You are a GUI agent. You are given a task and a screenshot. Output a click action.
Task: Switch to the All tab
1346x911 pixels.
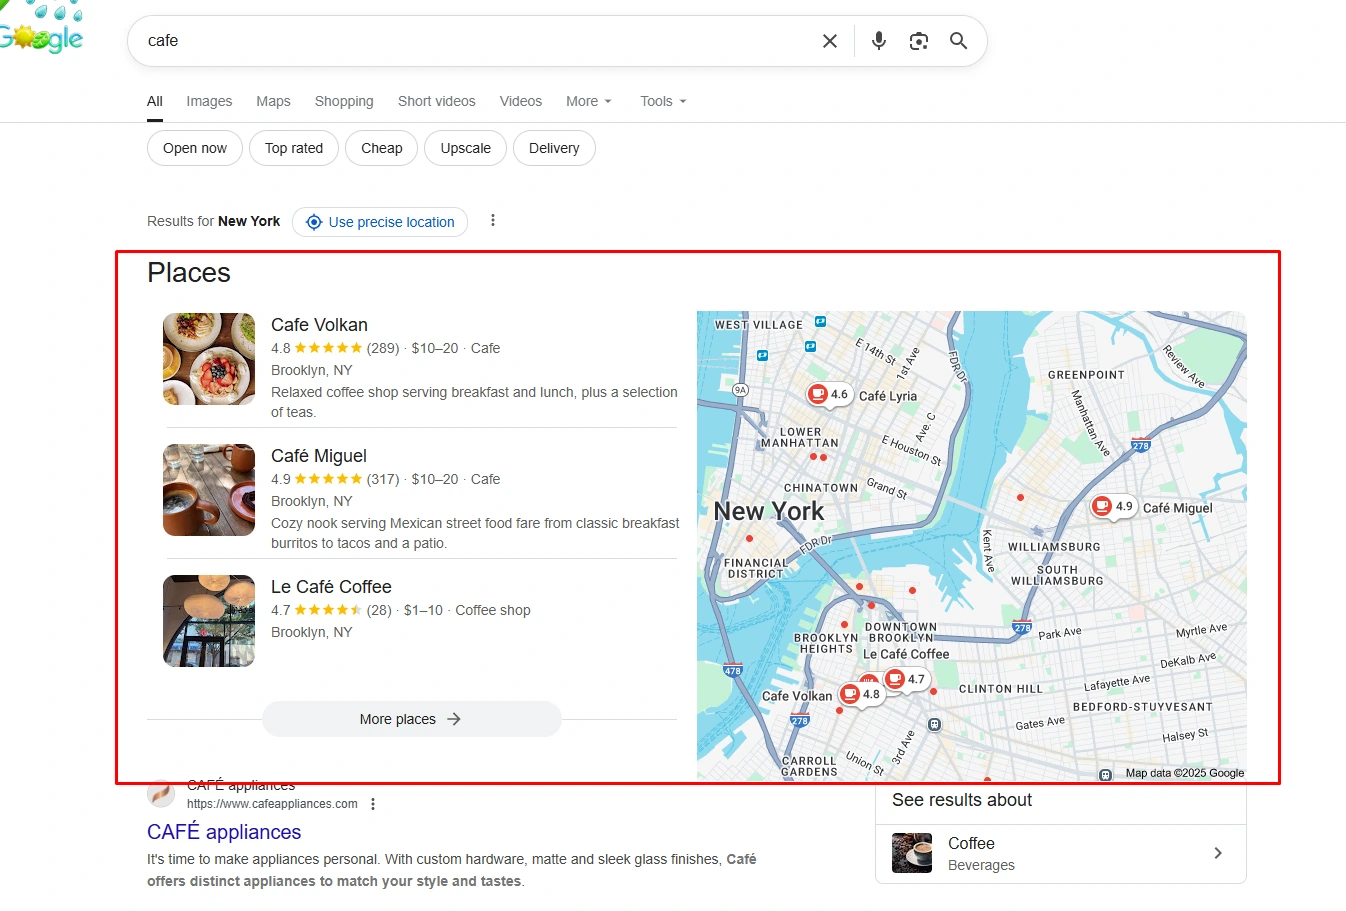155,101
